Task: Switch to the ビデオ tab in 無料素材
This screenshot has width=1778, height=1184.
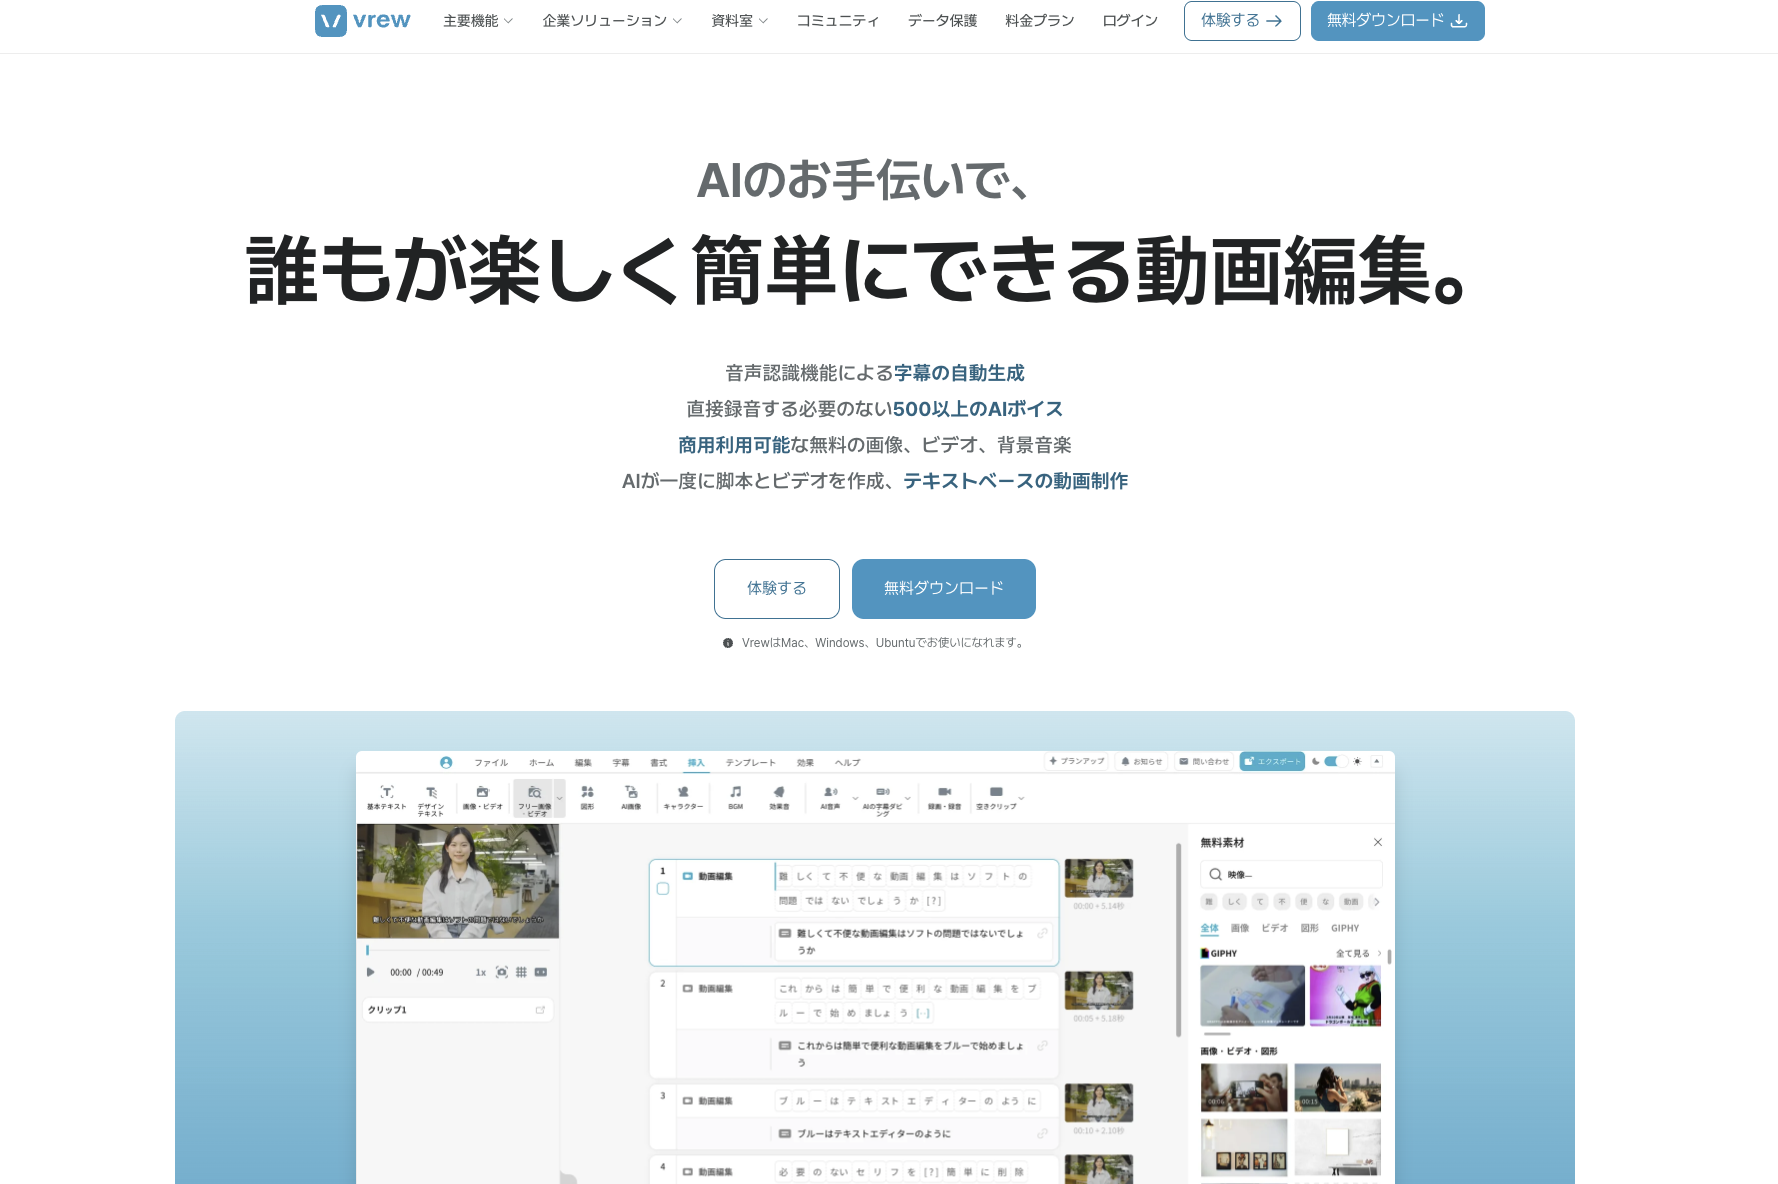Action: pyautogui.click(x=1275, y=928)
